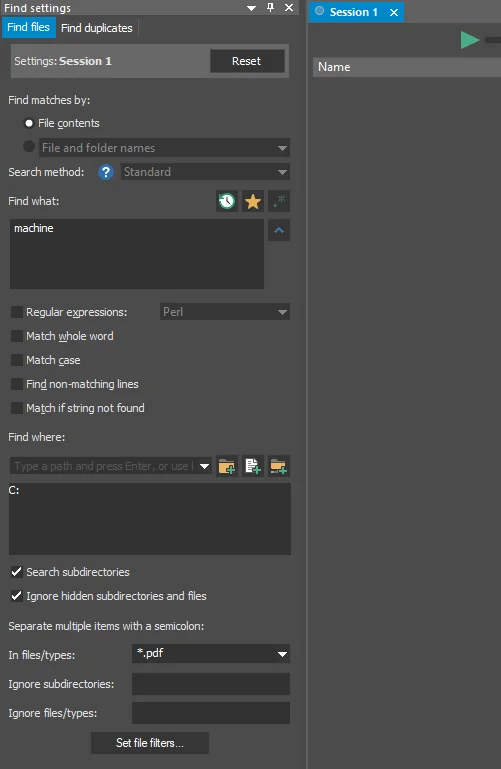
Task: Click the blue help question mark icon
Action: tap(105, 172)
